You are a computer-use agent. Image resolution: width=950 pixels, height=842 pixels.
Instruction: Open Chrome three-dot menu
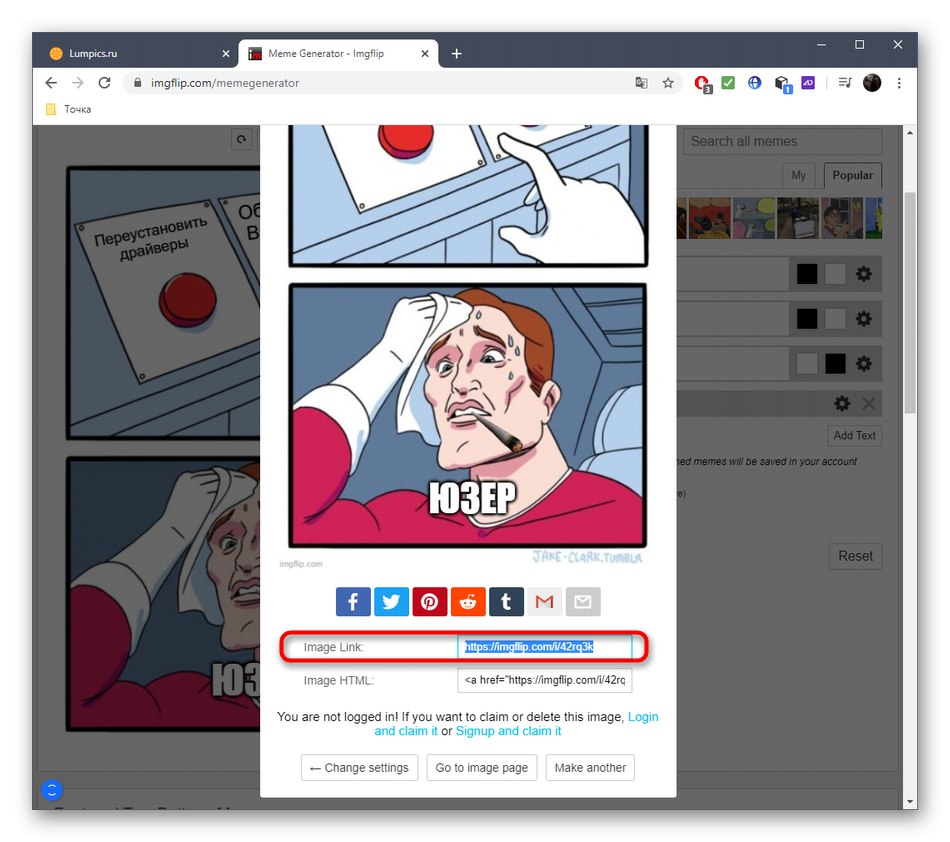tap(899, 83)
